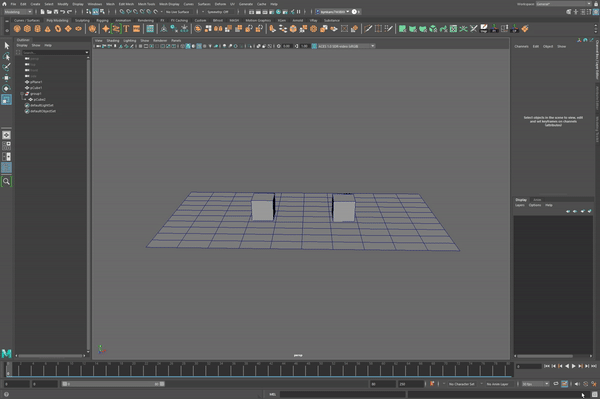
Task: Open the No Anim Layer dropdown
Action: click(498, 384)
